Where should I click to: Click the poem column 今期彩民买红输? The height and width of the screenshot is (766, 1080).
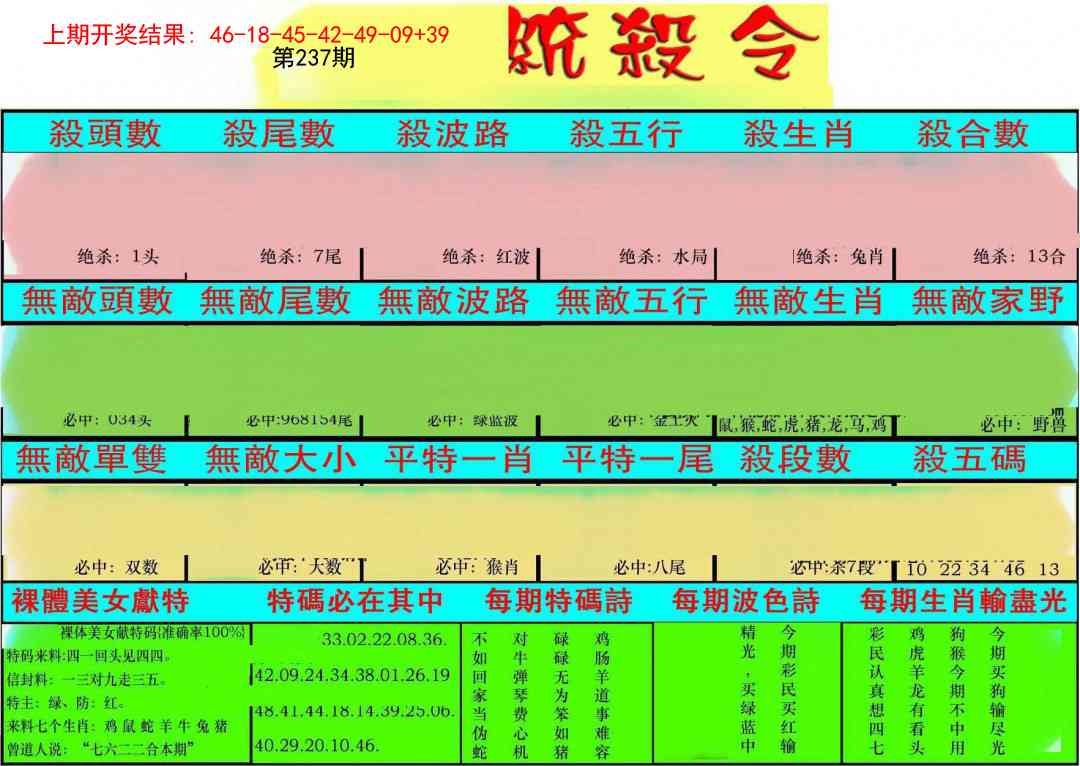789,690
